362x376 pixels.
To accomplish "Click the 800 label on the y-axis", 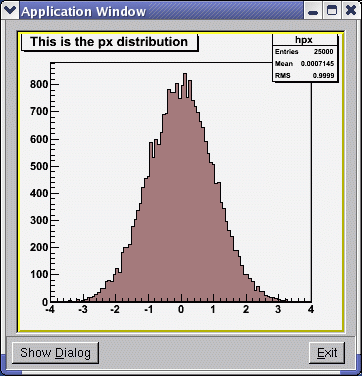I will (x=39, y=84).
